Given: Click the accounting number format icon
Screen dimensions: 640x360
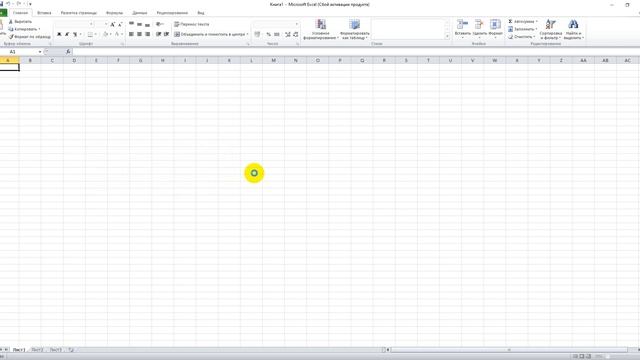Looking at the screenshot, I should [x=257, y=34].
